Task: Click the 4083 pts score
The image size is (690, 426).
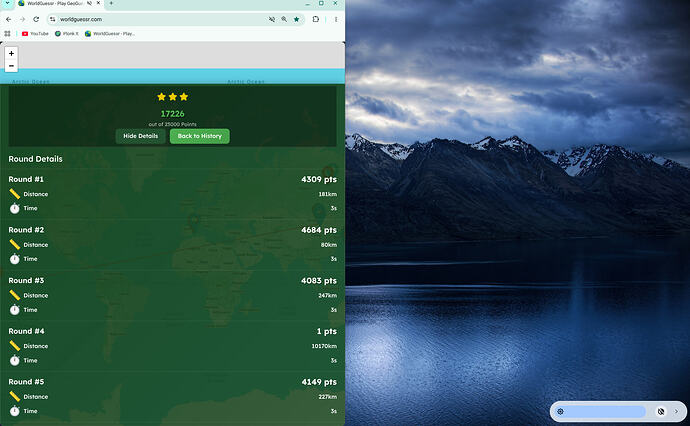Action: click(x=319, y=280)
